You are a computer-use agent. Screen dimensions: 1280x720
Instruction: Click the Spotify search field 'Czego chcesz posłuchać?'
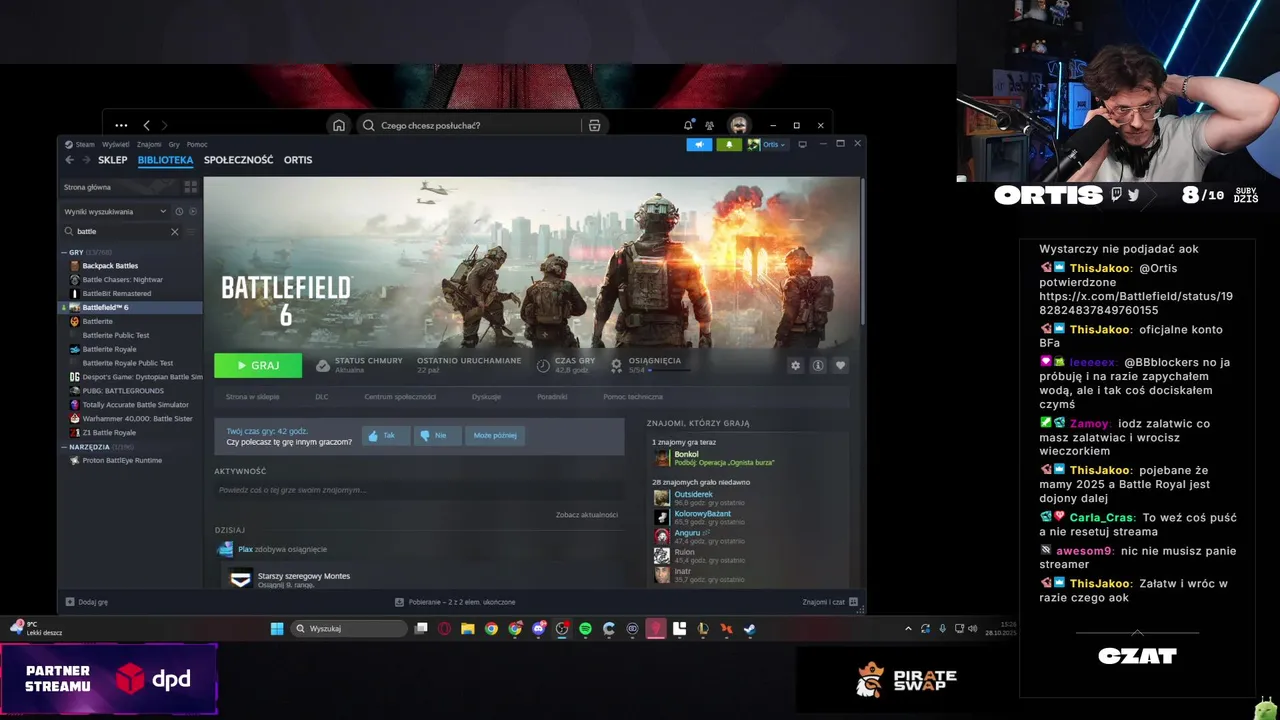click(469, 125)
